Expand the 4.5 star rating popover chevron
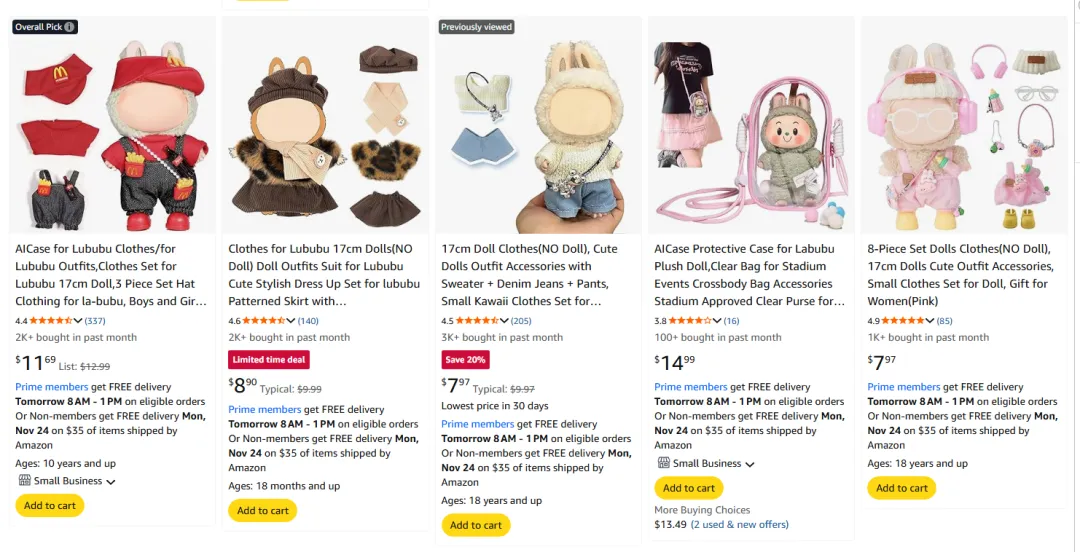Image resolution: width=1080 pixels, height=552 pixels. (x=504, y=321)
